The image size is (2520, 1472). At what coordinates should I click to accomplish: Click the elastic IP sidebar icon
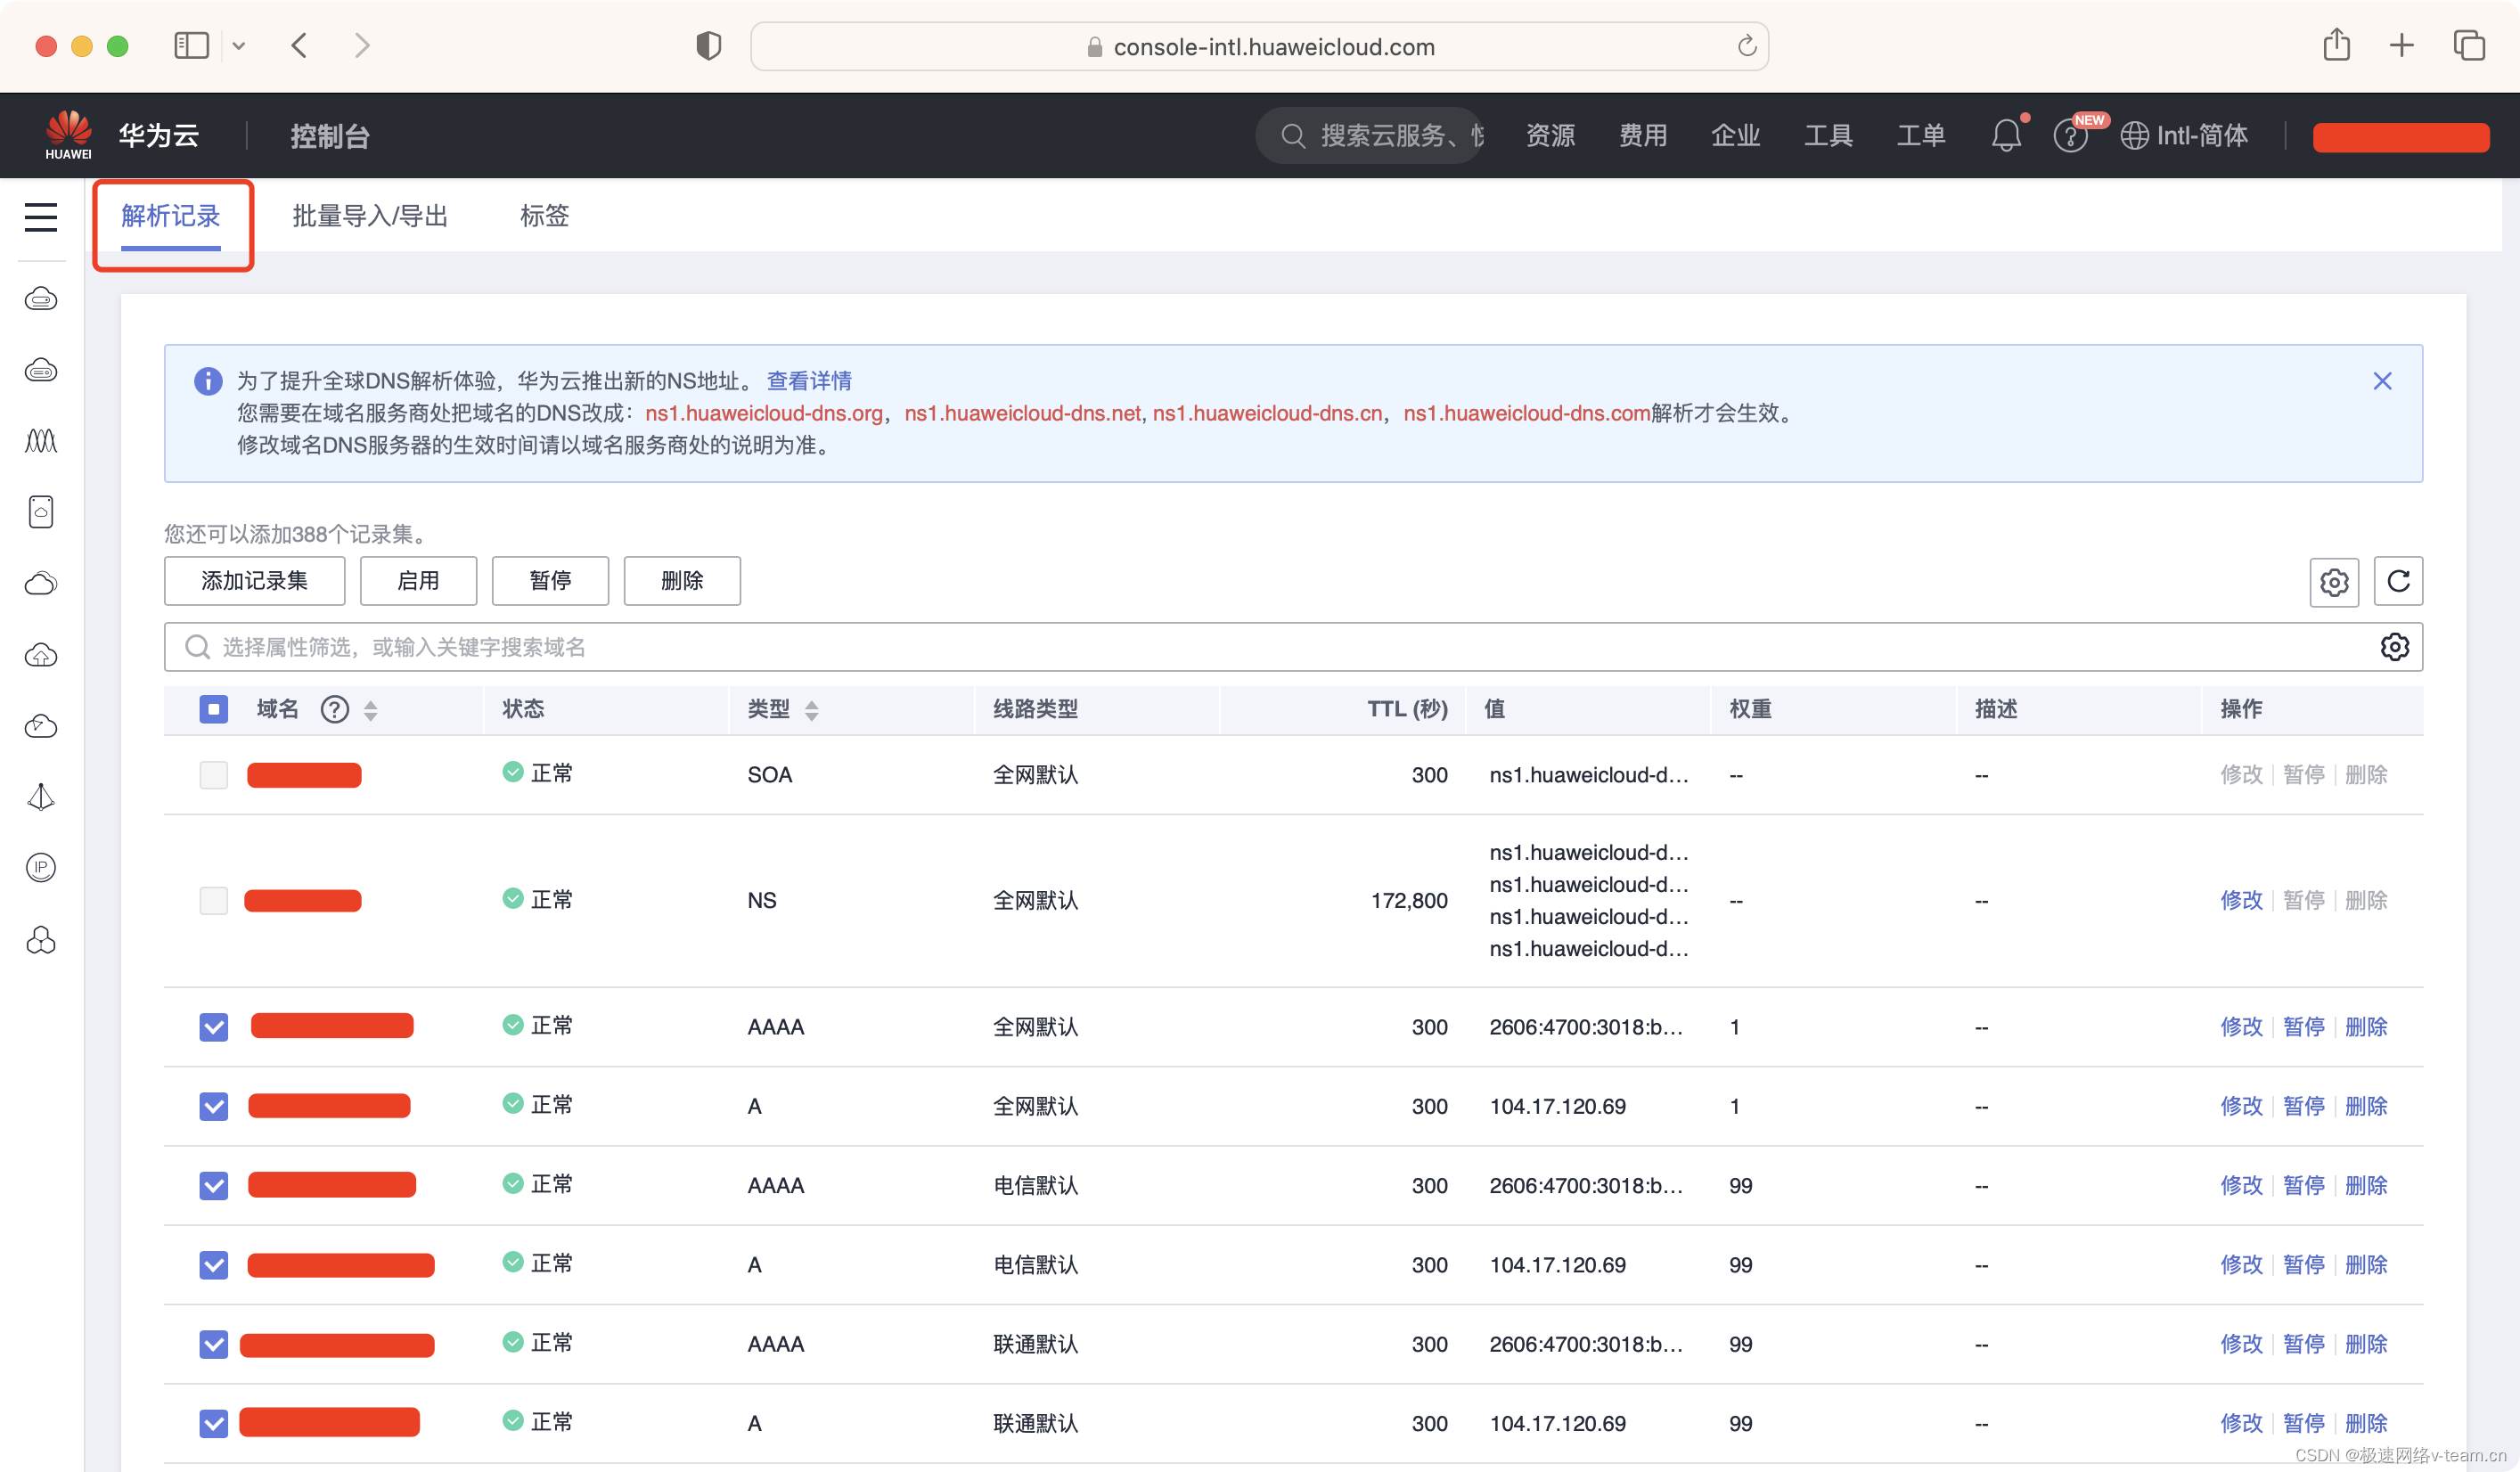click(x=41, y=867)
